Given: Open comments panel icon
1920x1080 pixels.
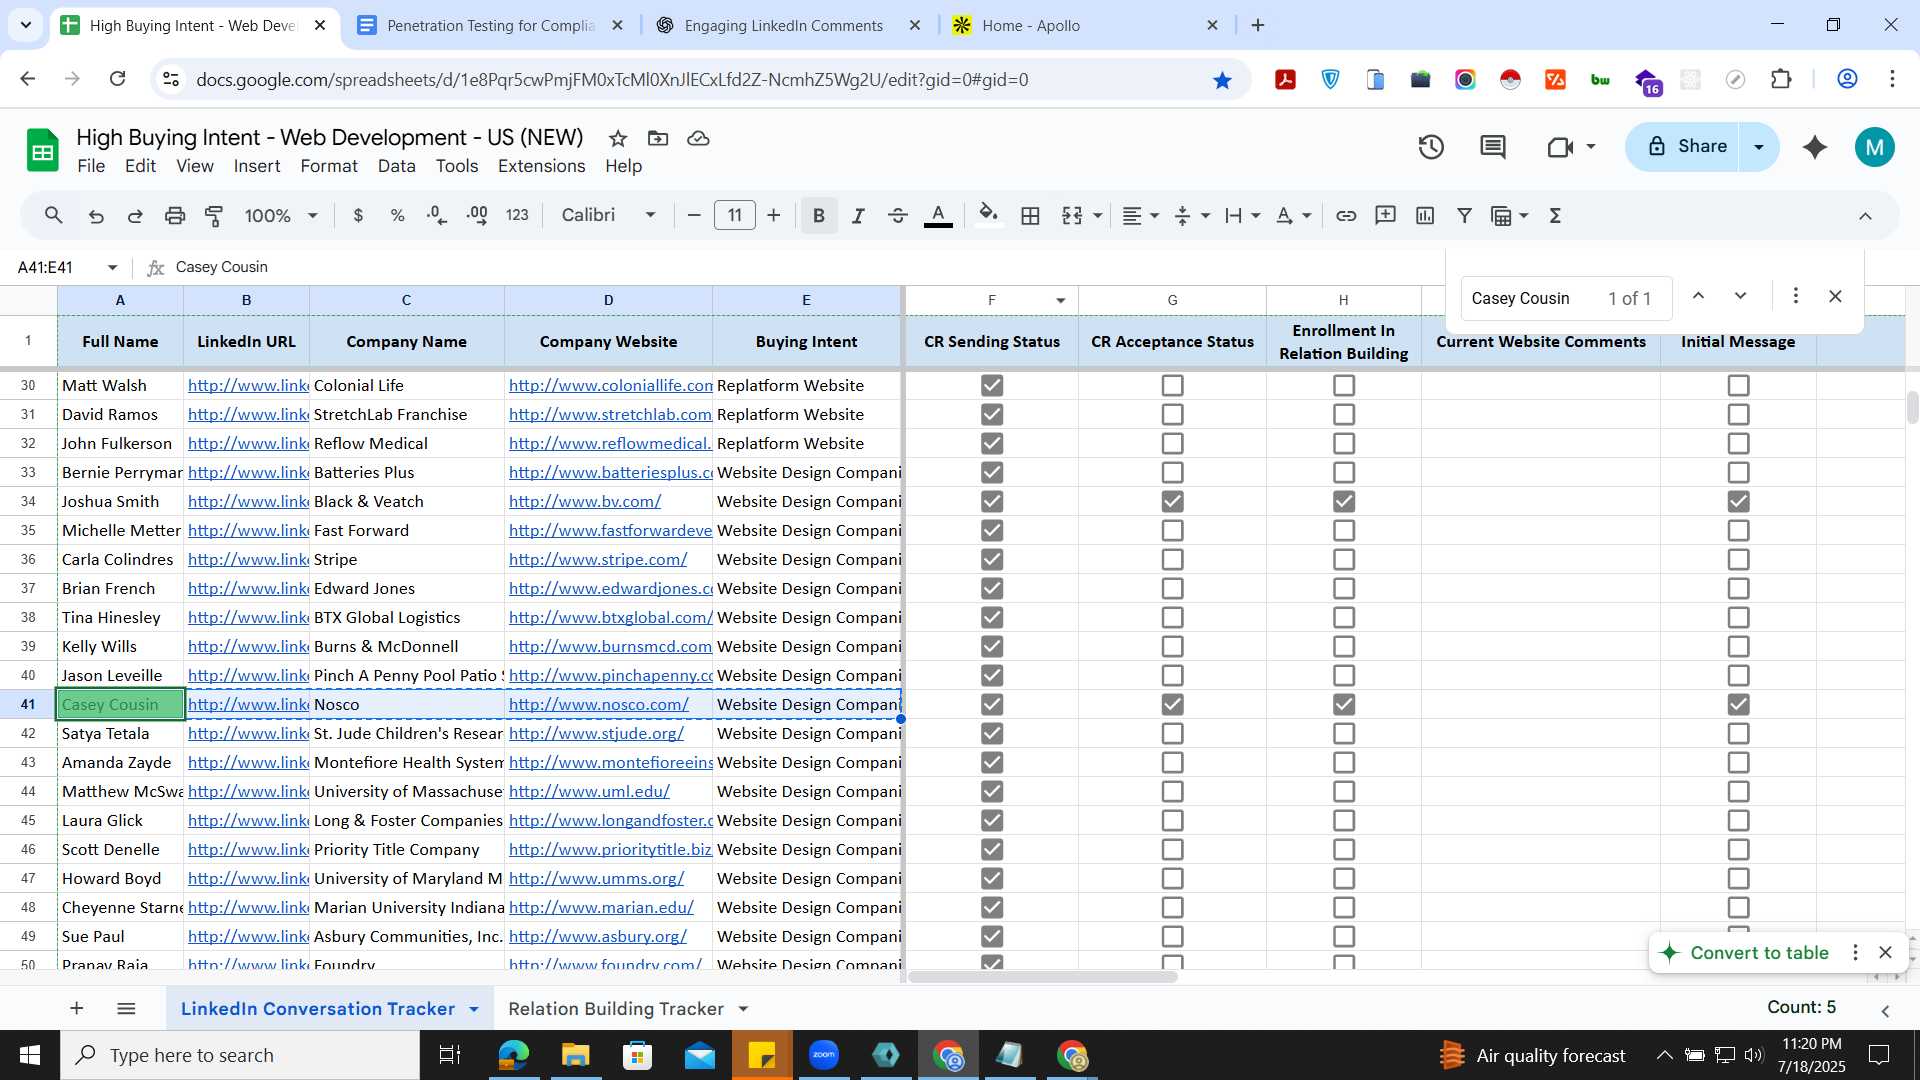Looking at the screenshot, I should [1493, 147].
